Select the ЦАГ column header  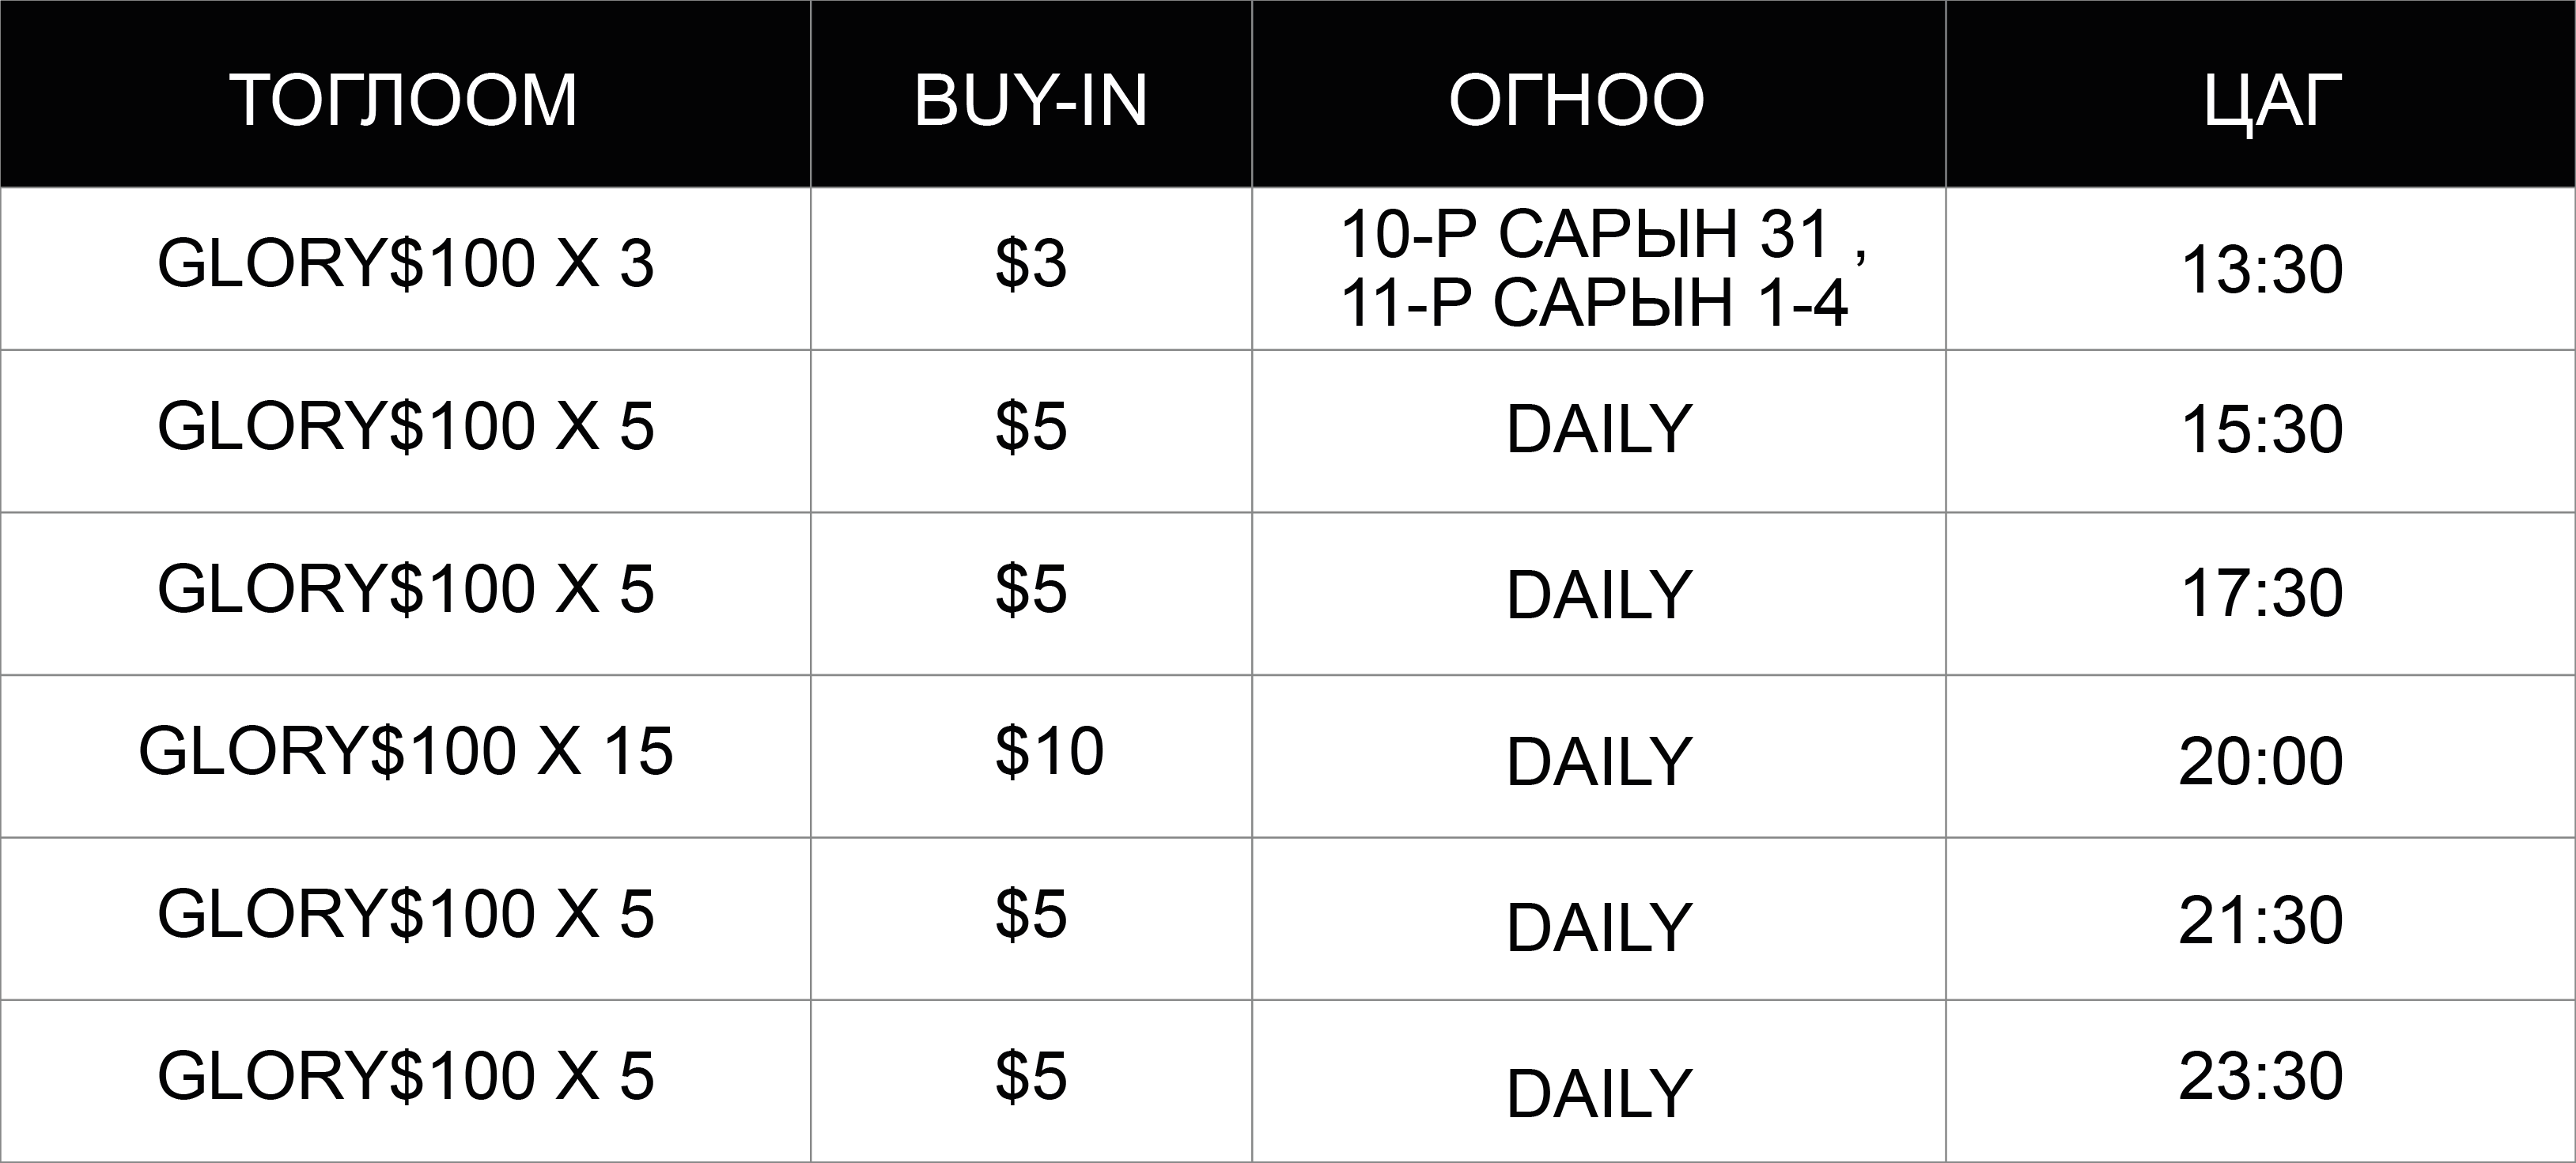click(x=2260, y=94)
